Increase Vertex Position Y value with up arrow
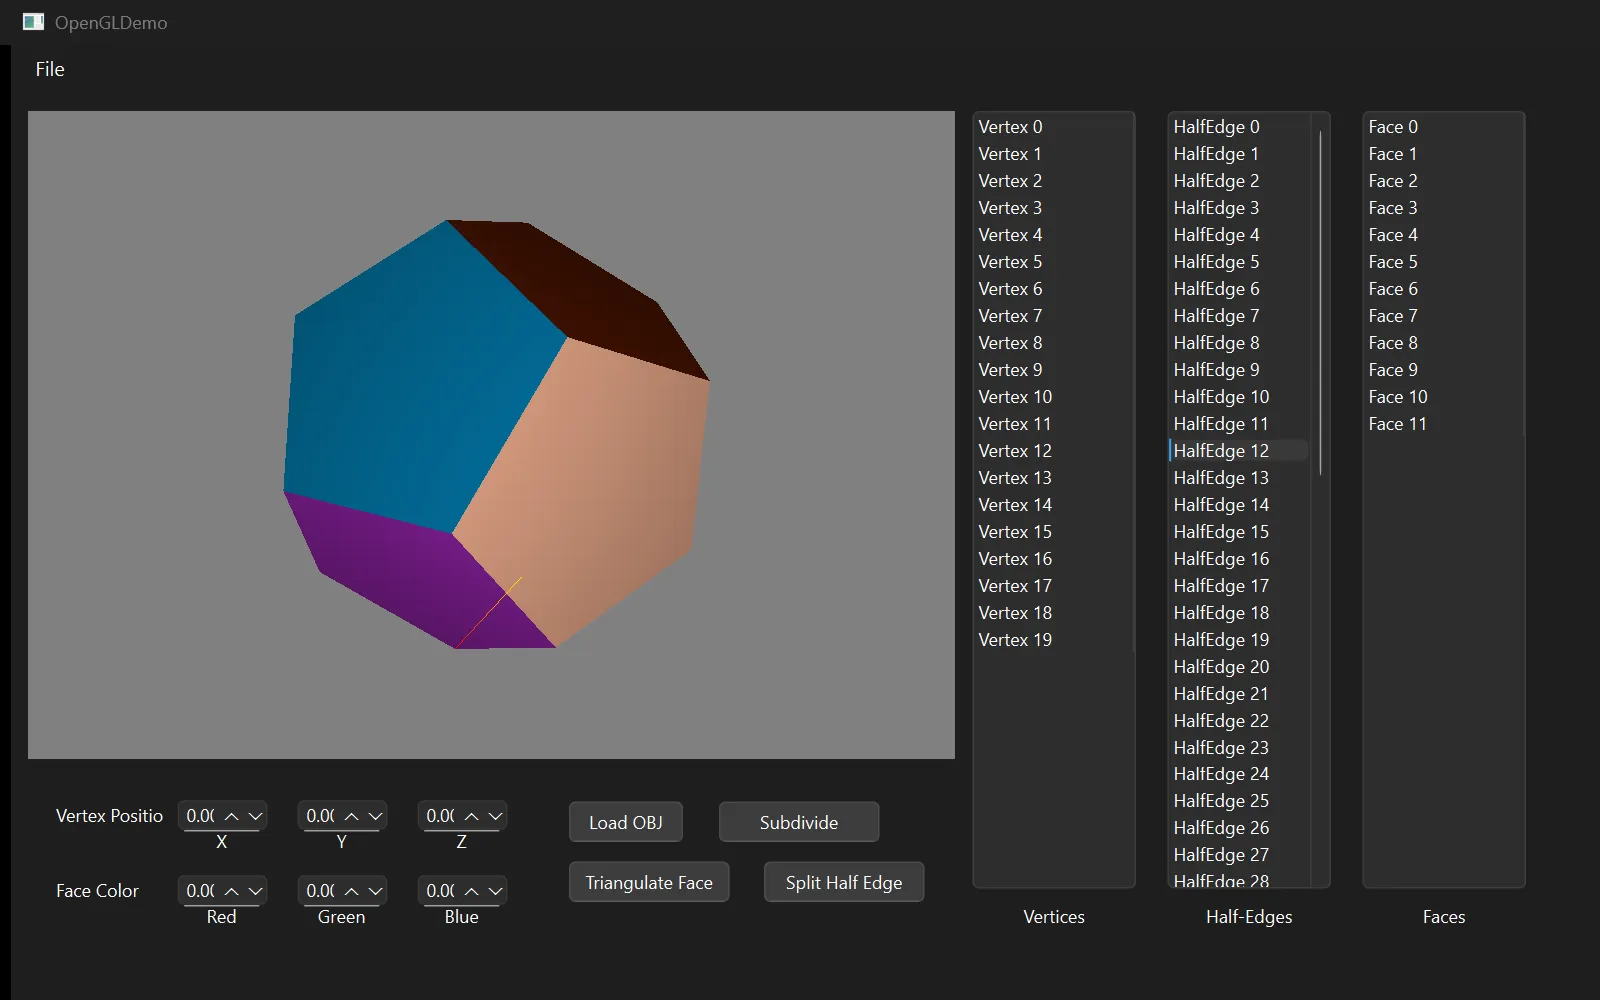 tap(352, 816)
